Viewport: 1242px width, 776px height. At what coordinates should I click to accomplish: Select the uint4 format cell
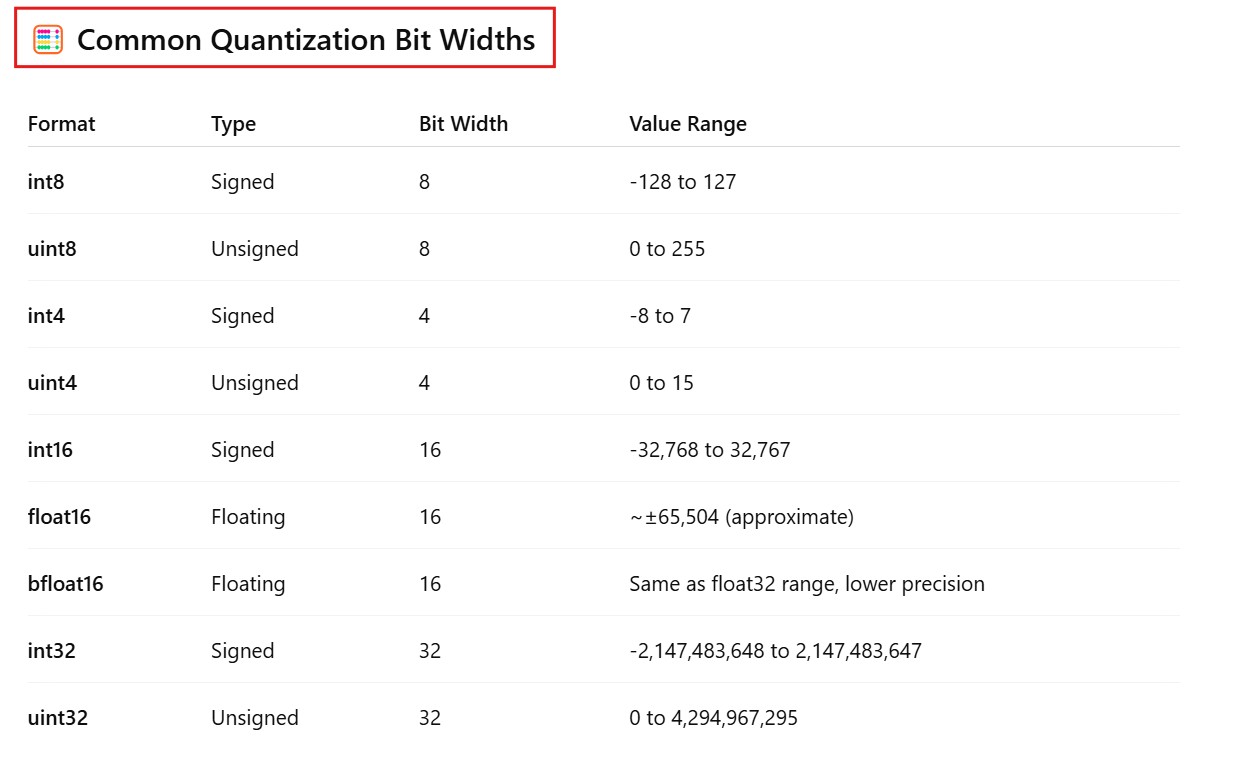(x=52, y=383)
